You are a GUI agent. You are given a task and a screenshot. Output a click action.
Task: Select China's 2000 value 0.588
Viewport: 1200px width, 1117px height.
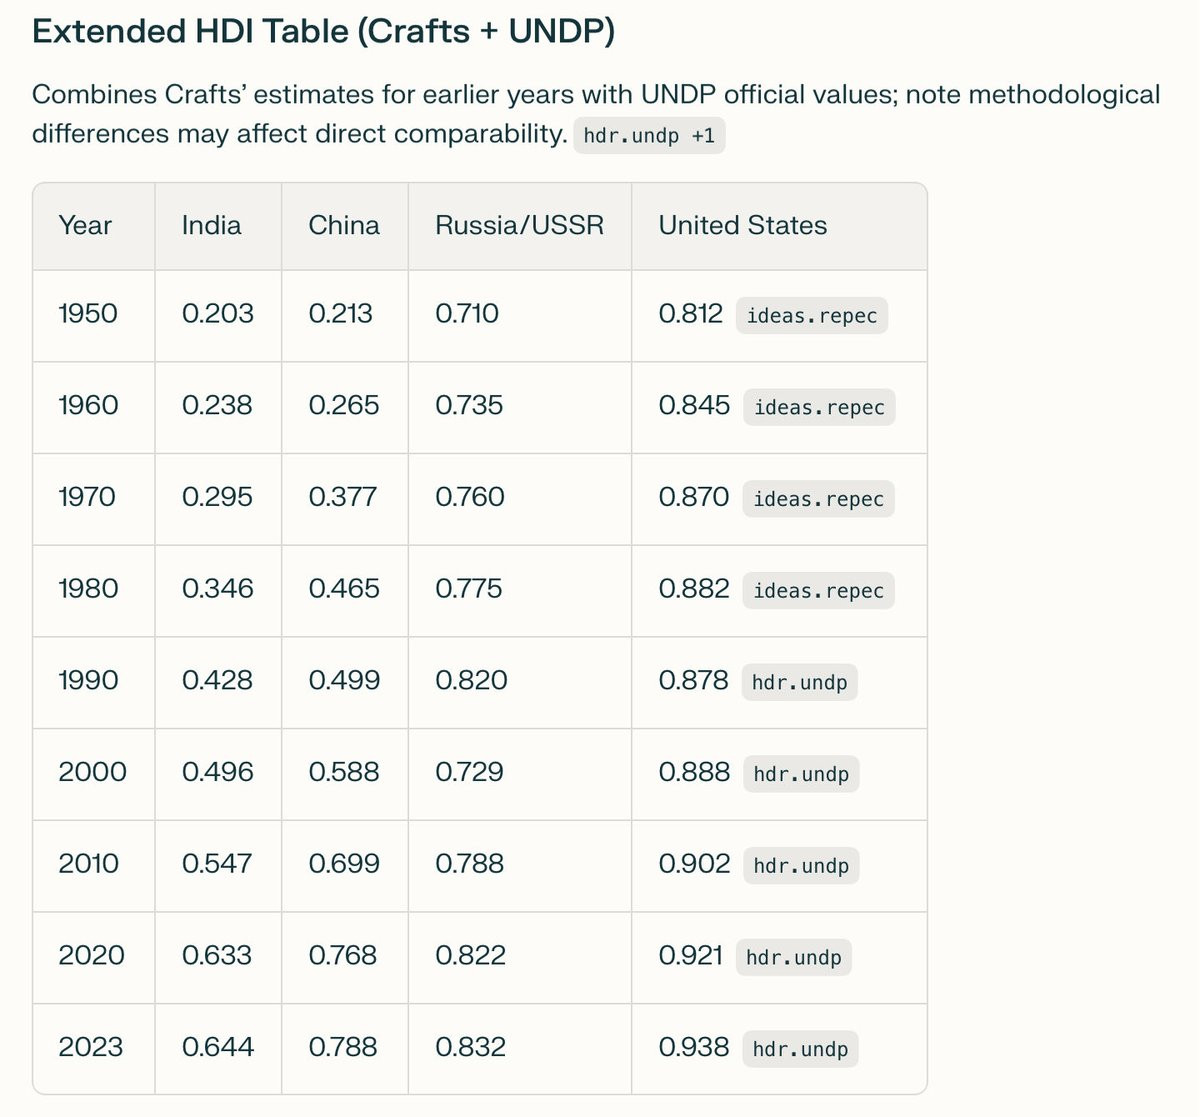click(x=344, y=772)
